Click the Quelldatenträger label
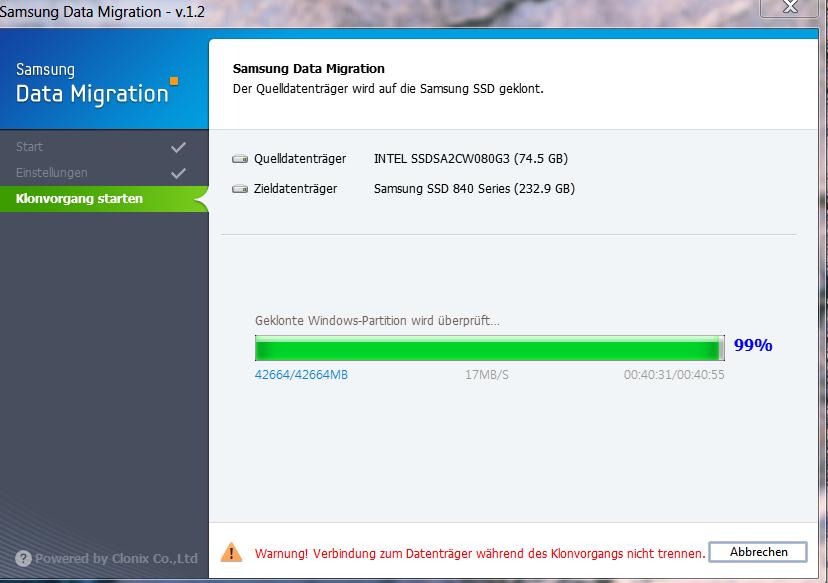Screen dimensions: 828x583 tap(300, 158)
